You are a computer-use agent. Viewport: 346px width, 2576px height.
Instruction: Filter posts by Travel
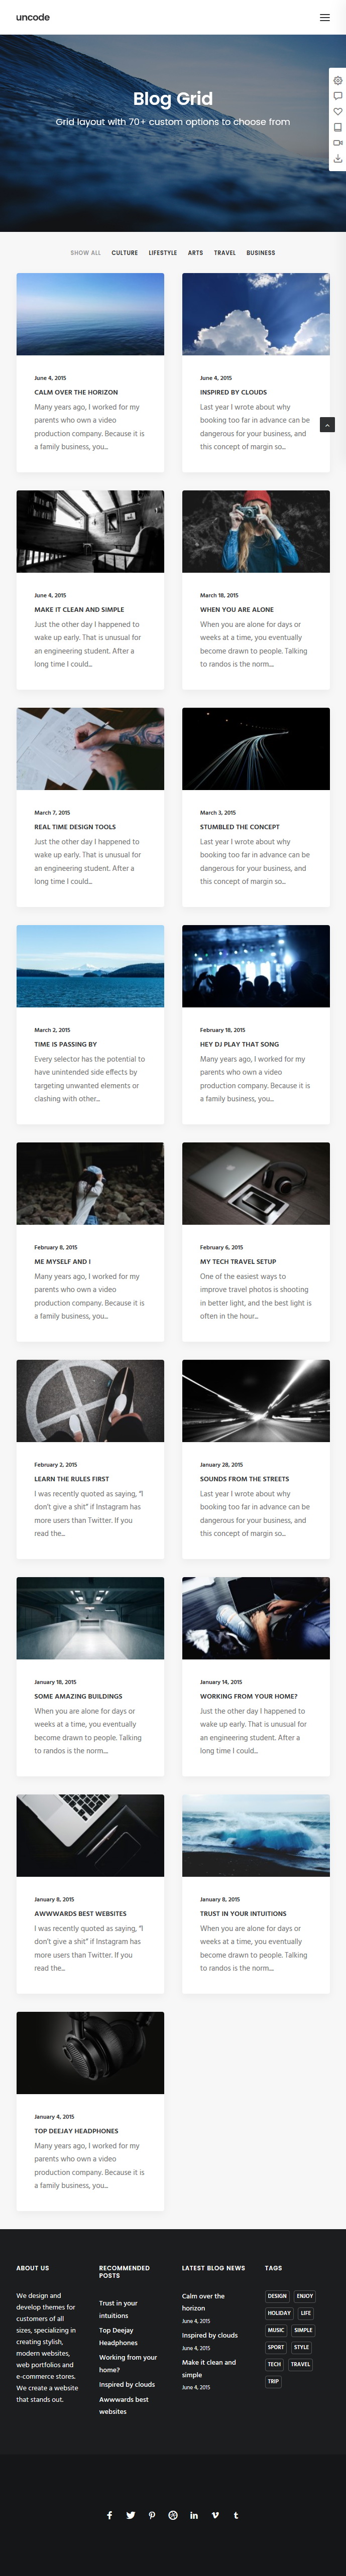(225, 253)
